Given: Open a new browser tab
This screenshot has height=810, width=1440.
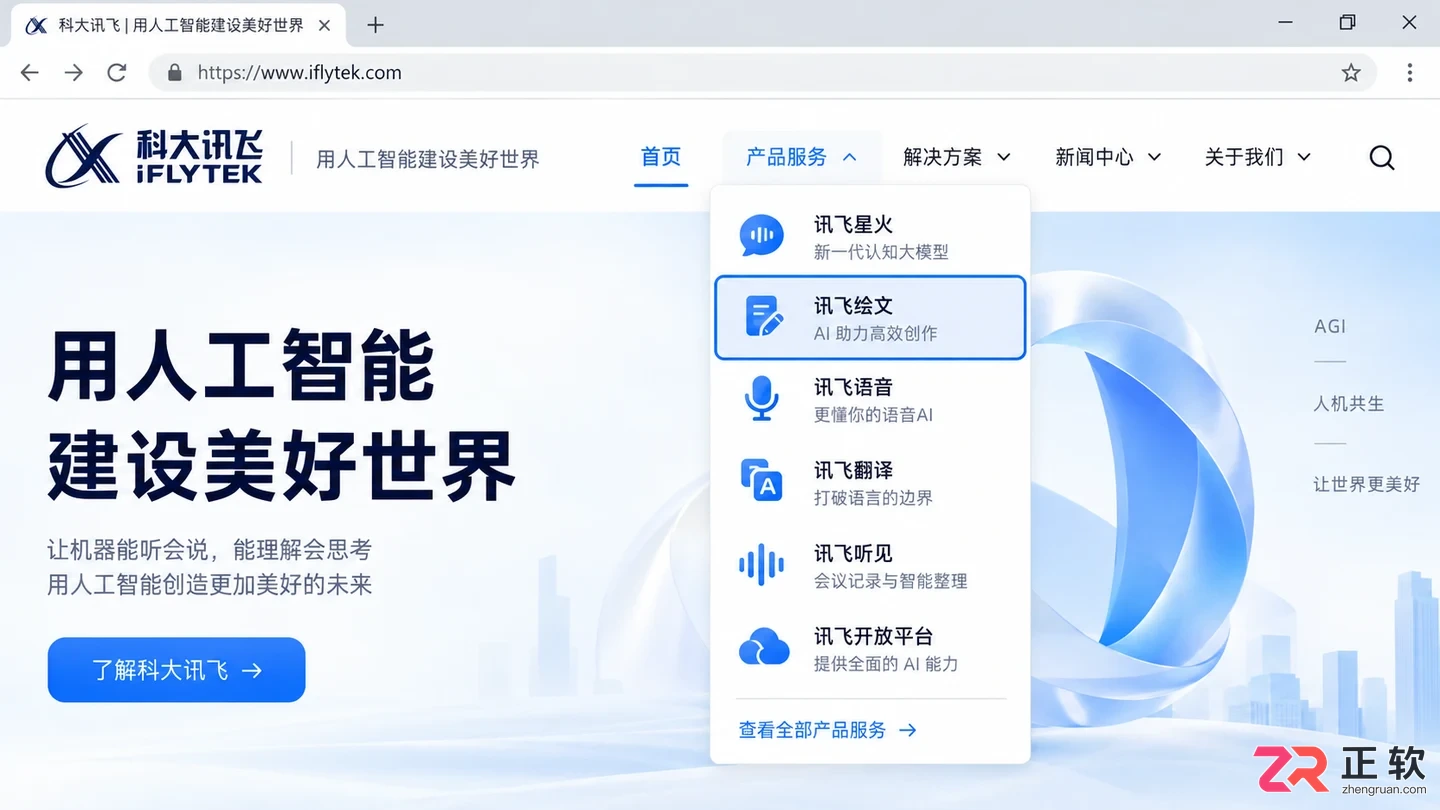Looking at the screenshot, I should click(375, 25).
